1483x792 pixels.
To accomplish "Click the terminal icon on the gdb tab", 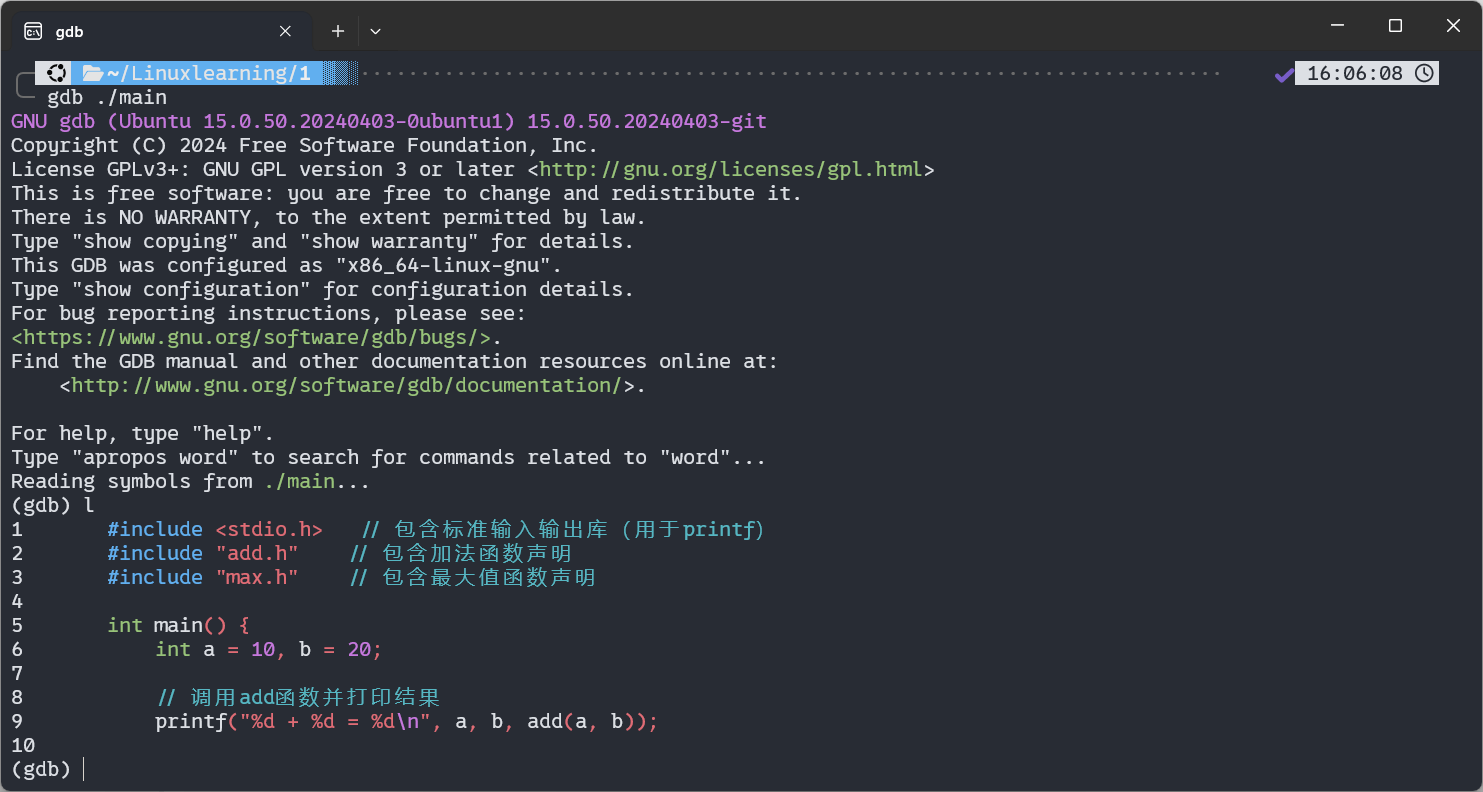I will point(33,31).
